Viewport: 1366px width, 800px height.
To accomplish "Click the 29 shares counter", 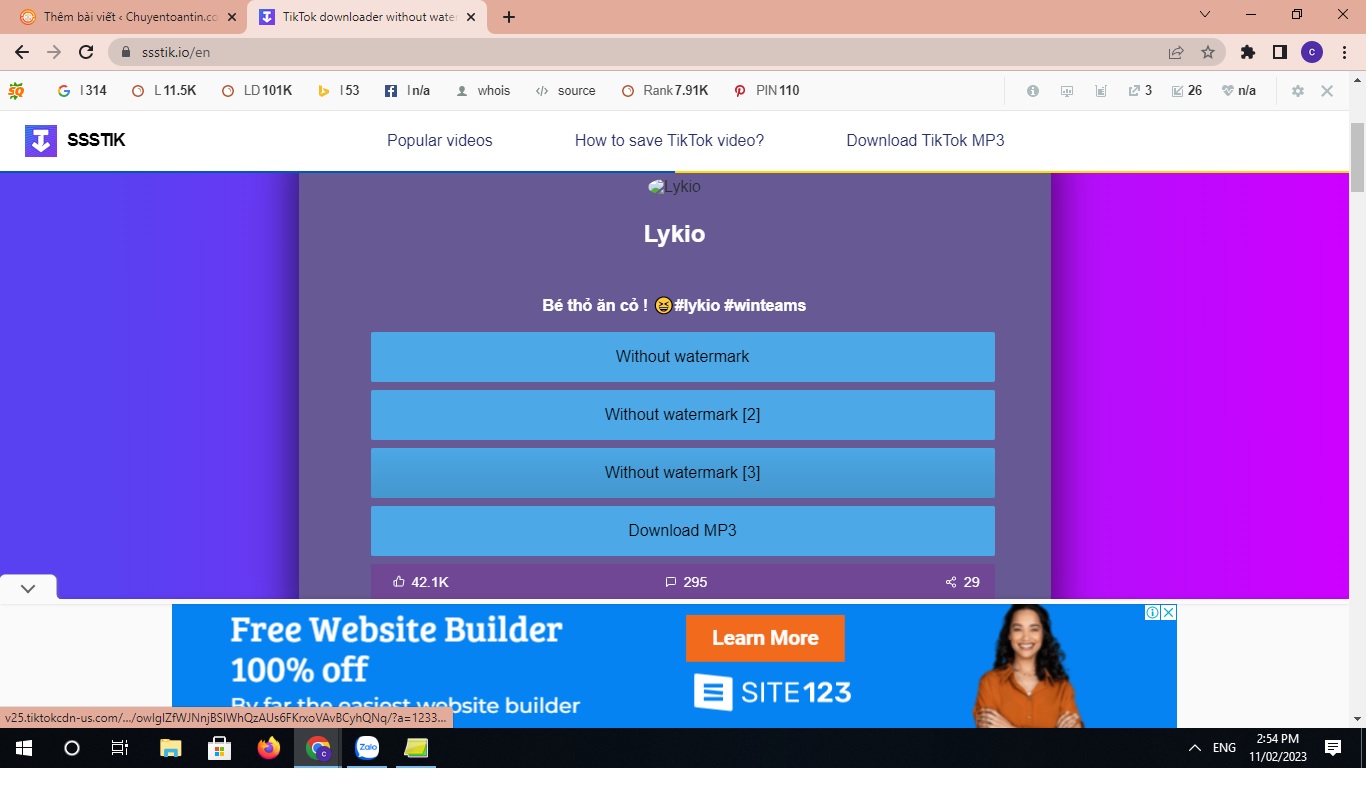I will [x=962, y=582].
